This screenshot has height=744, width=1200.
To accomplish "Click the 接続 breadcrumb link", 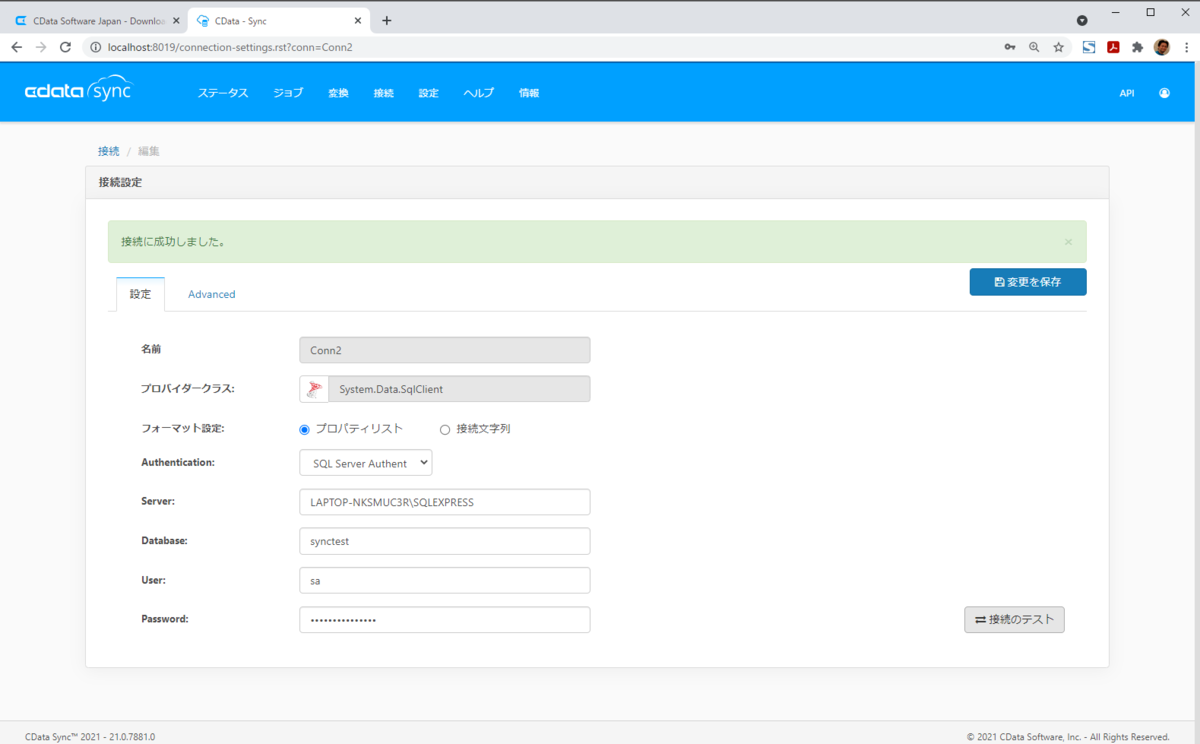I will point(108,151).
